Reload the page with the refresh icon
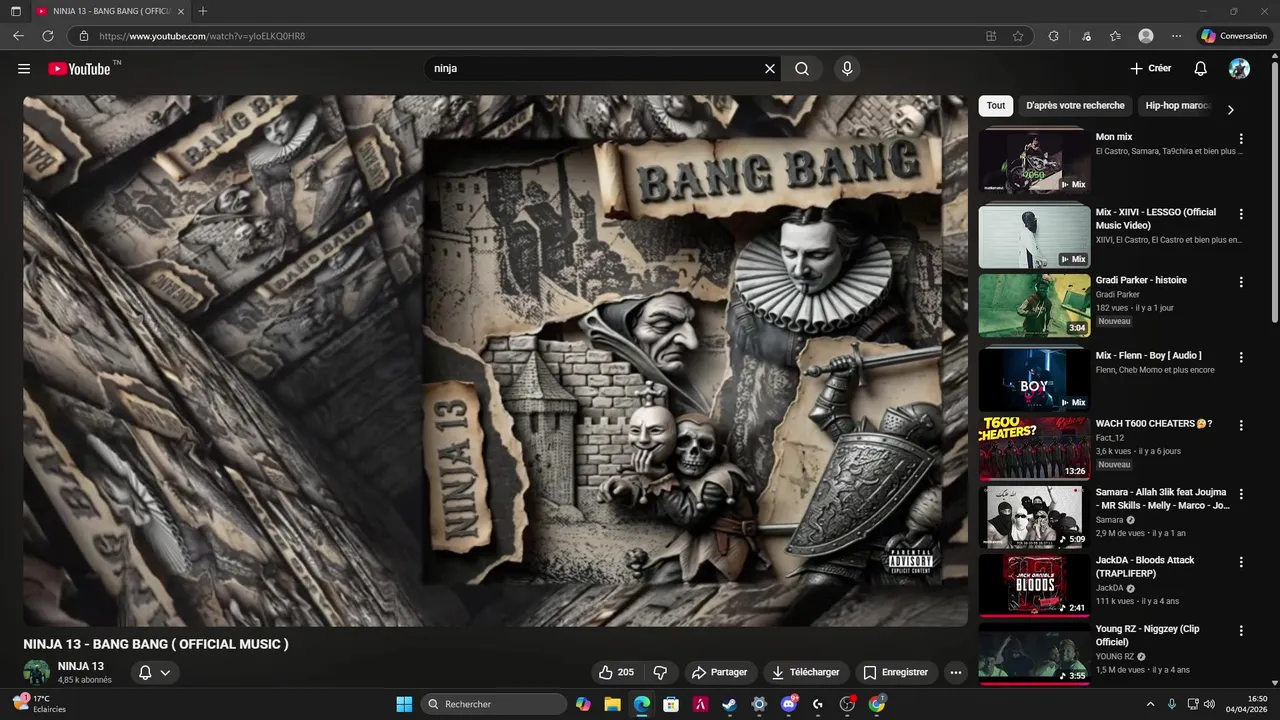Viewport: 1280px width, 720px height. [x=48, y=36]
